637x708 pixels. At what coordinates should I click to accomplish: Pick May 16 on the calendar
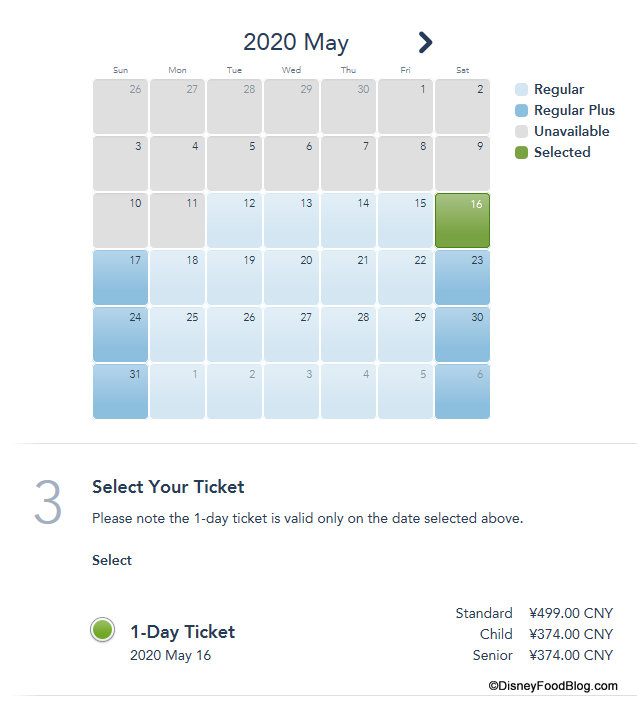(463, 220)
